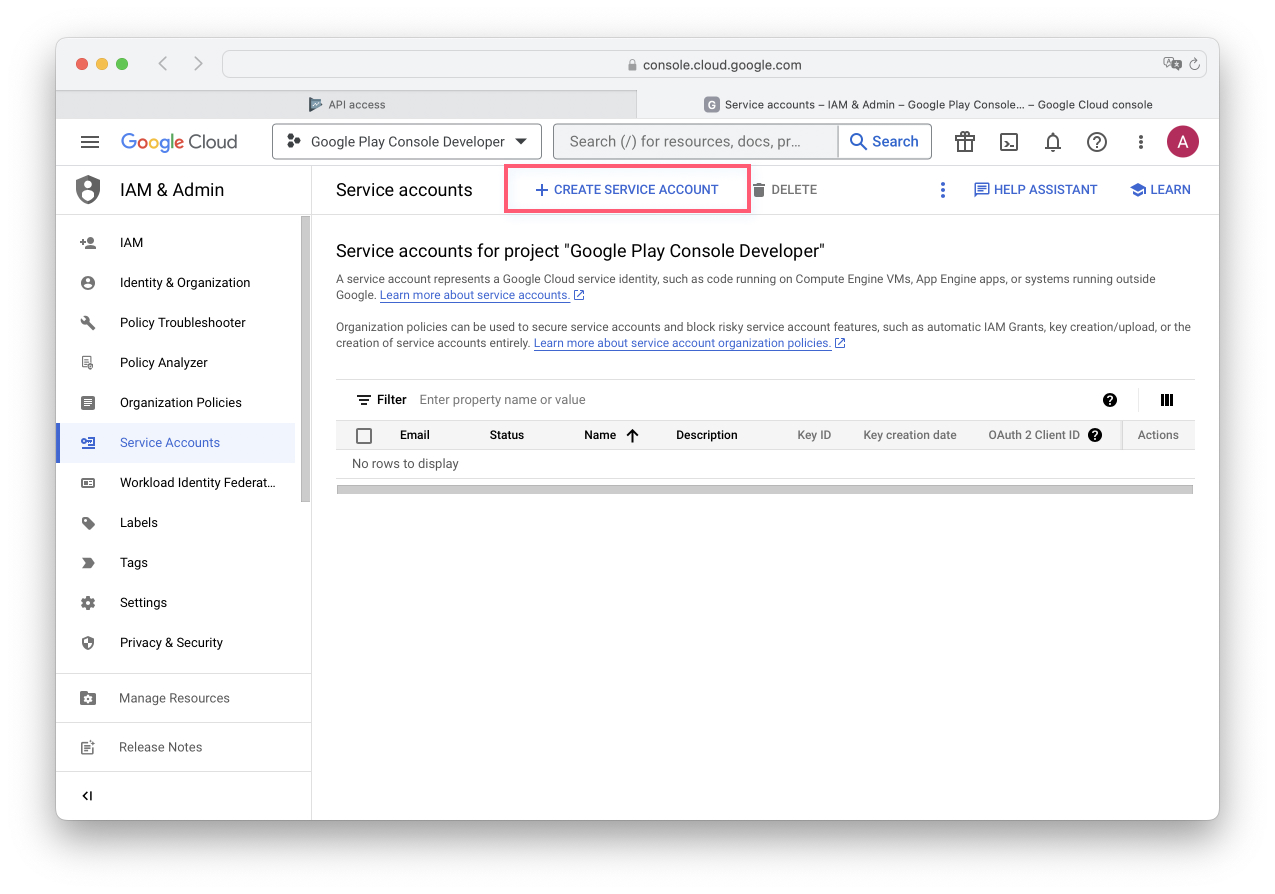This screenshot has height=894, width=1275.
Task: Click the Actions column header
Action: [x=1158, y=435]
